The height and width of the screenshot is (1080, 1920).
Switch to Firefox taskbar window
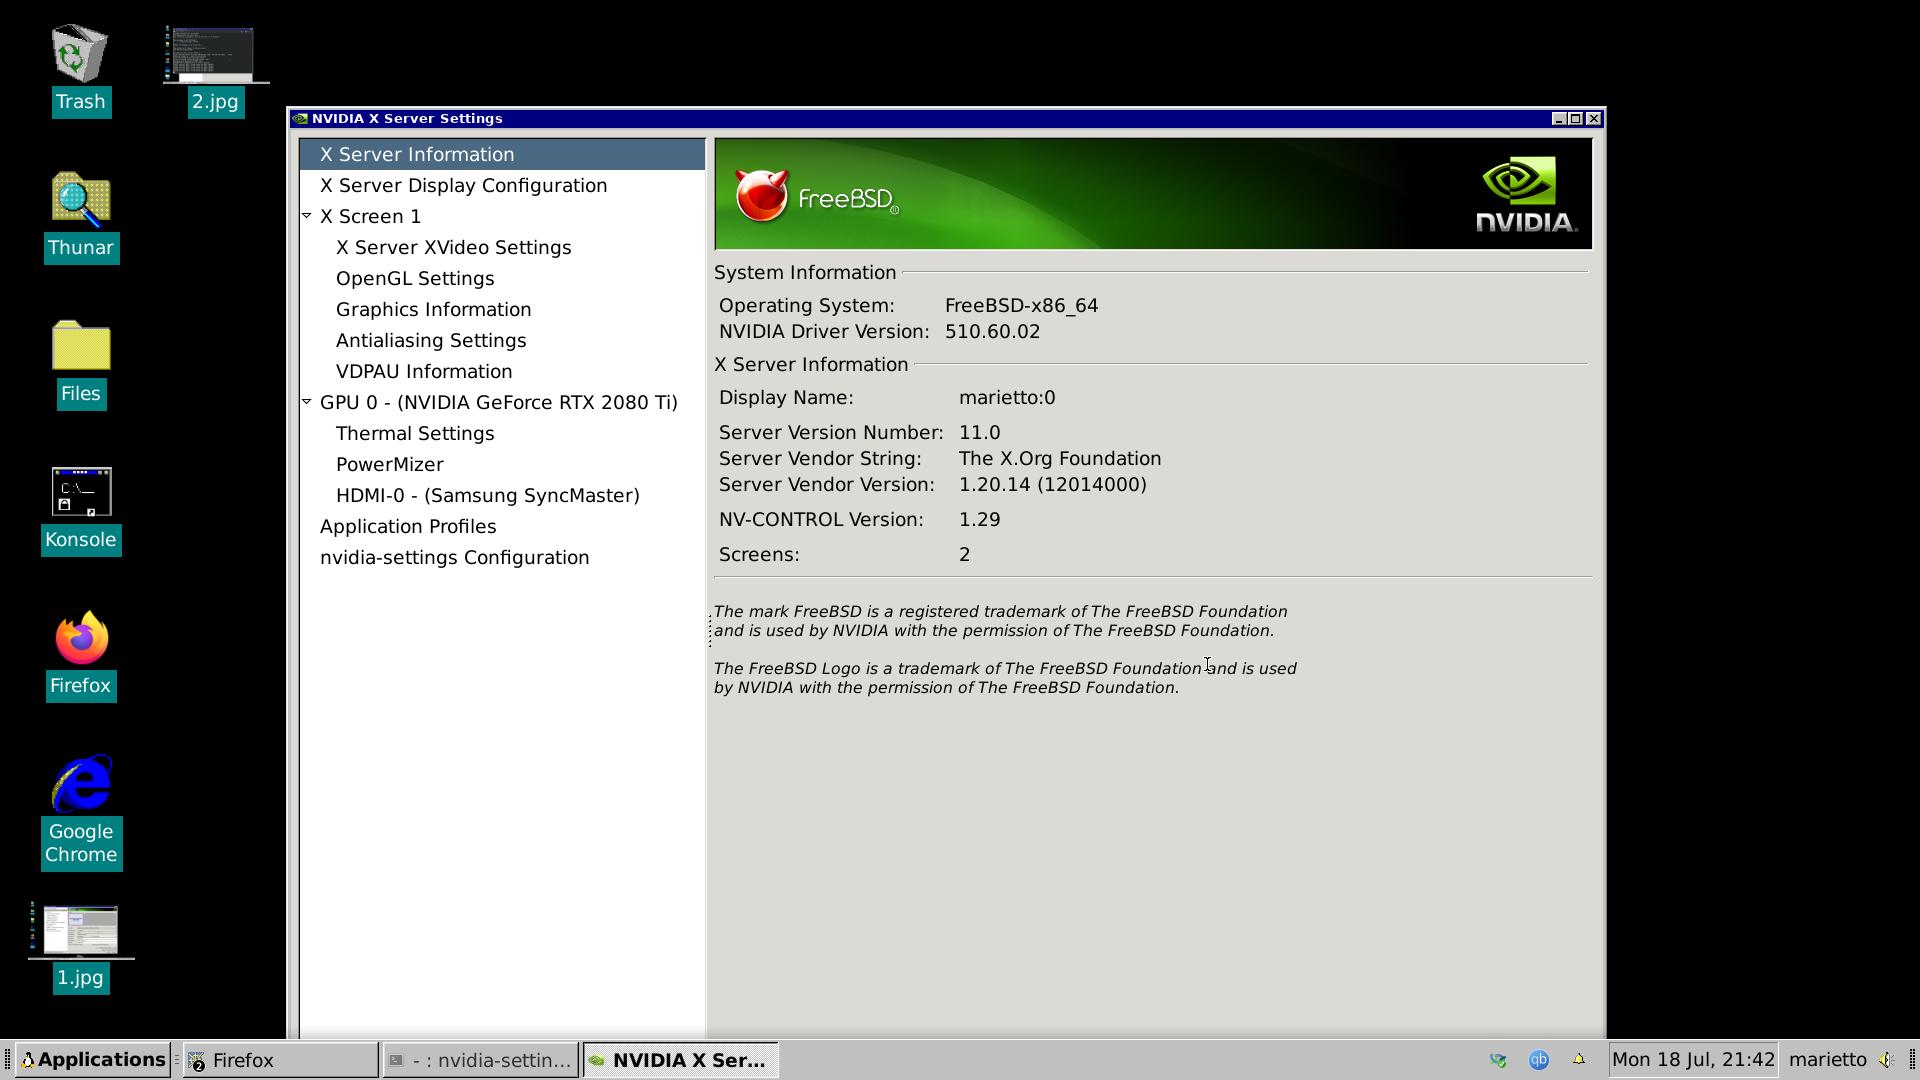point(280,1060)
